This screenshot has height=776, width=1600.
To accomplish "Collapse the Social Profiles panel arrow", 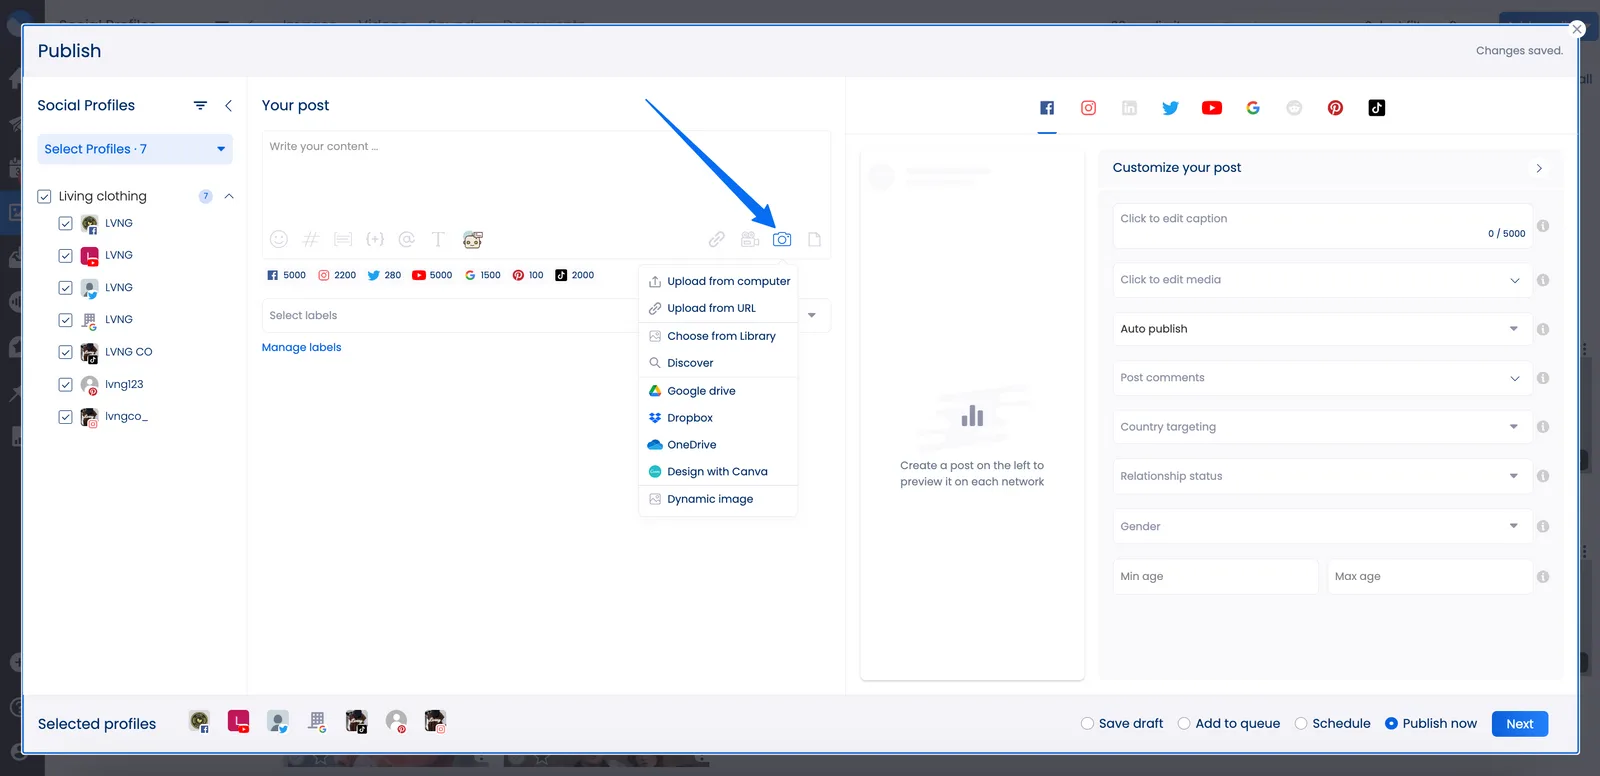I will tap(228, 105).
